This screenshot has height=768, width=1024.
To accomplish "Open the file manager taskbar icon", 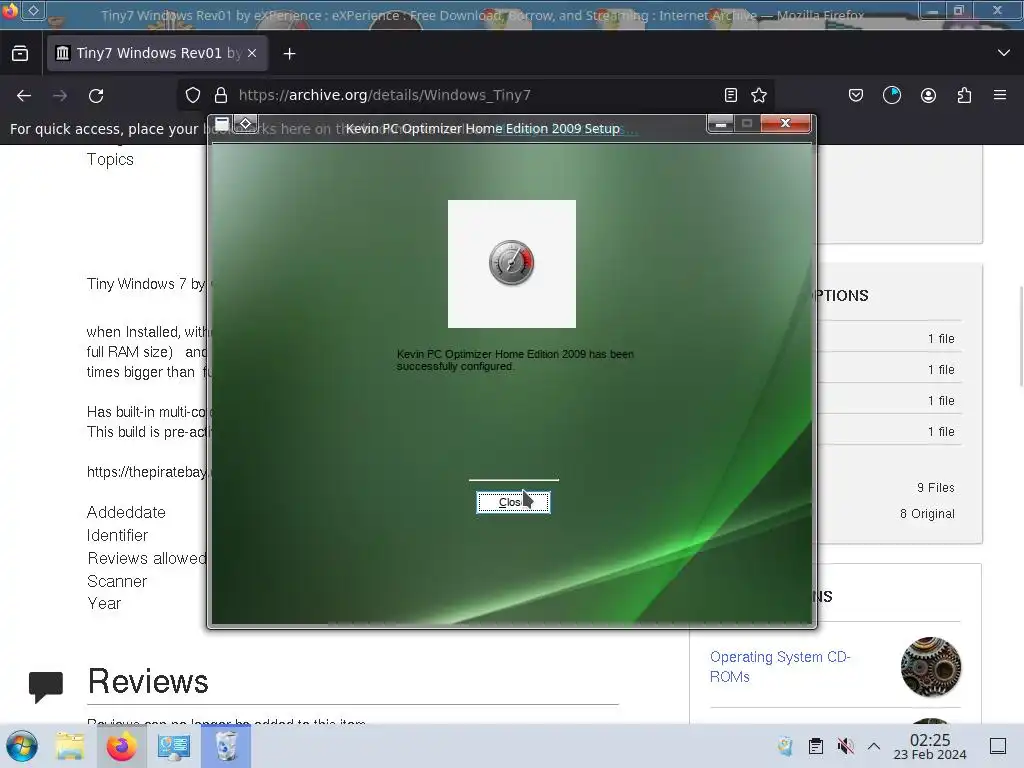I will click(70, 746).
